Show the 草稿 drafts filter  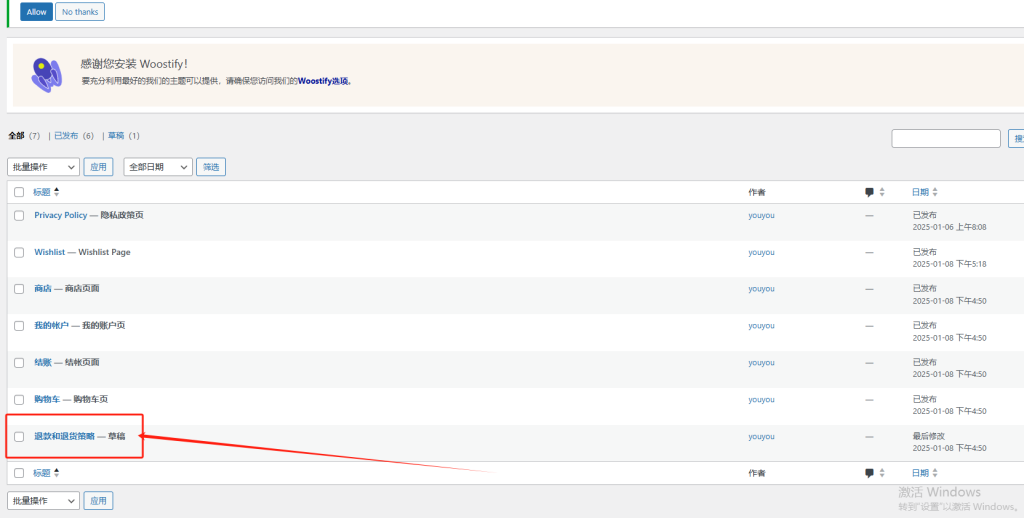(116, 136)
